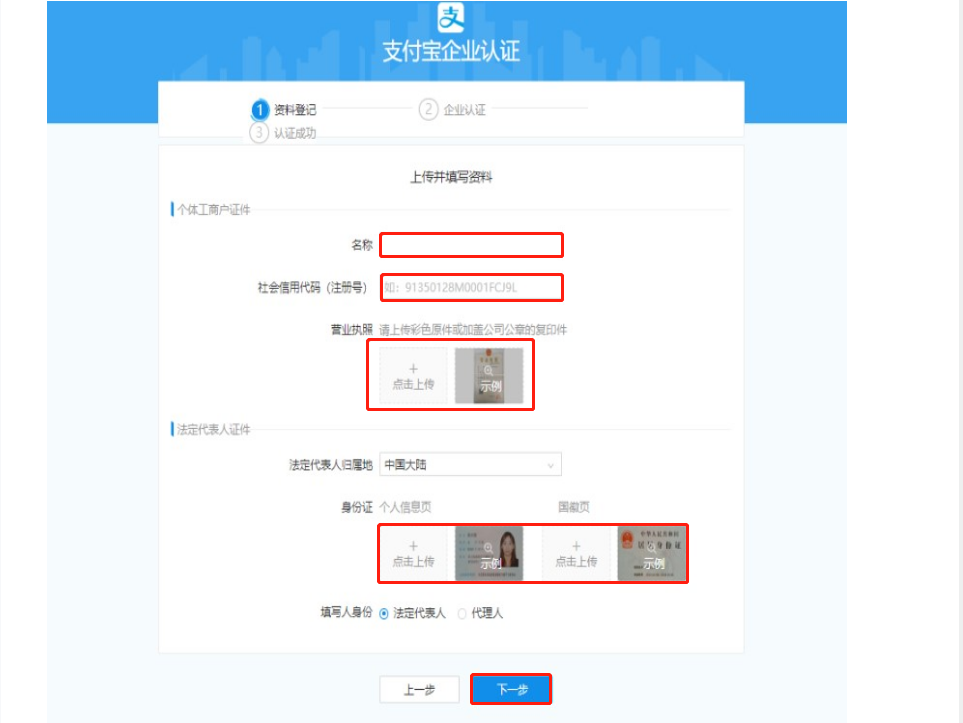Click the 支付宝企业认证 title text
The image size is (963, 723).
coord(451,51)
